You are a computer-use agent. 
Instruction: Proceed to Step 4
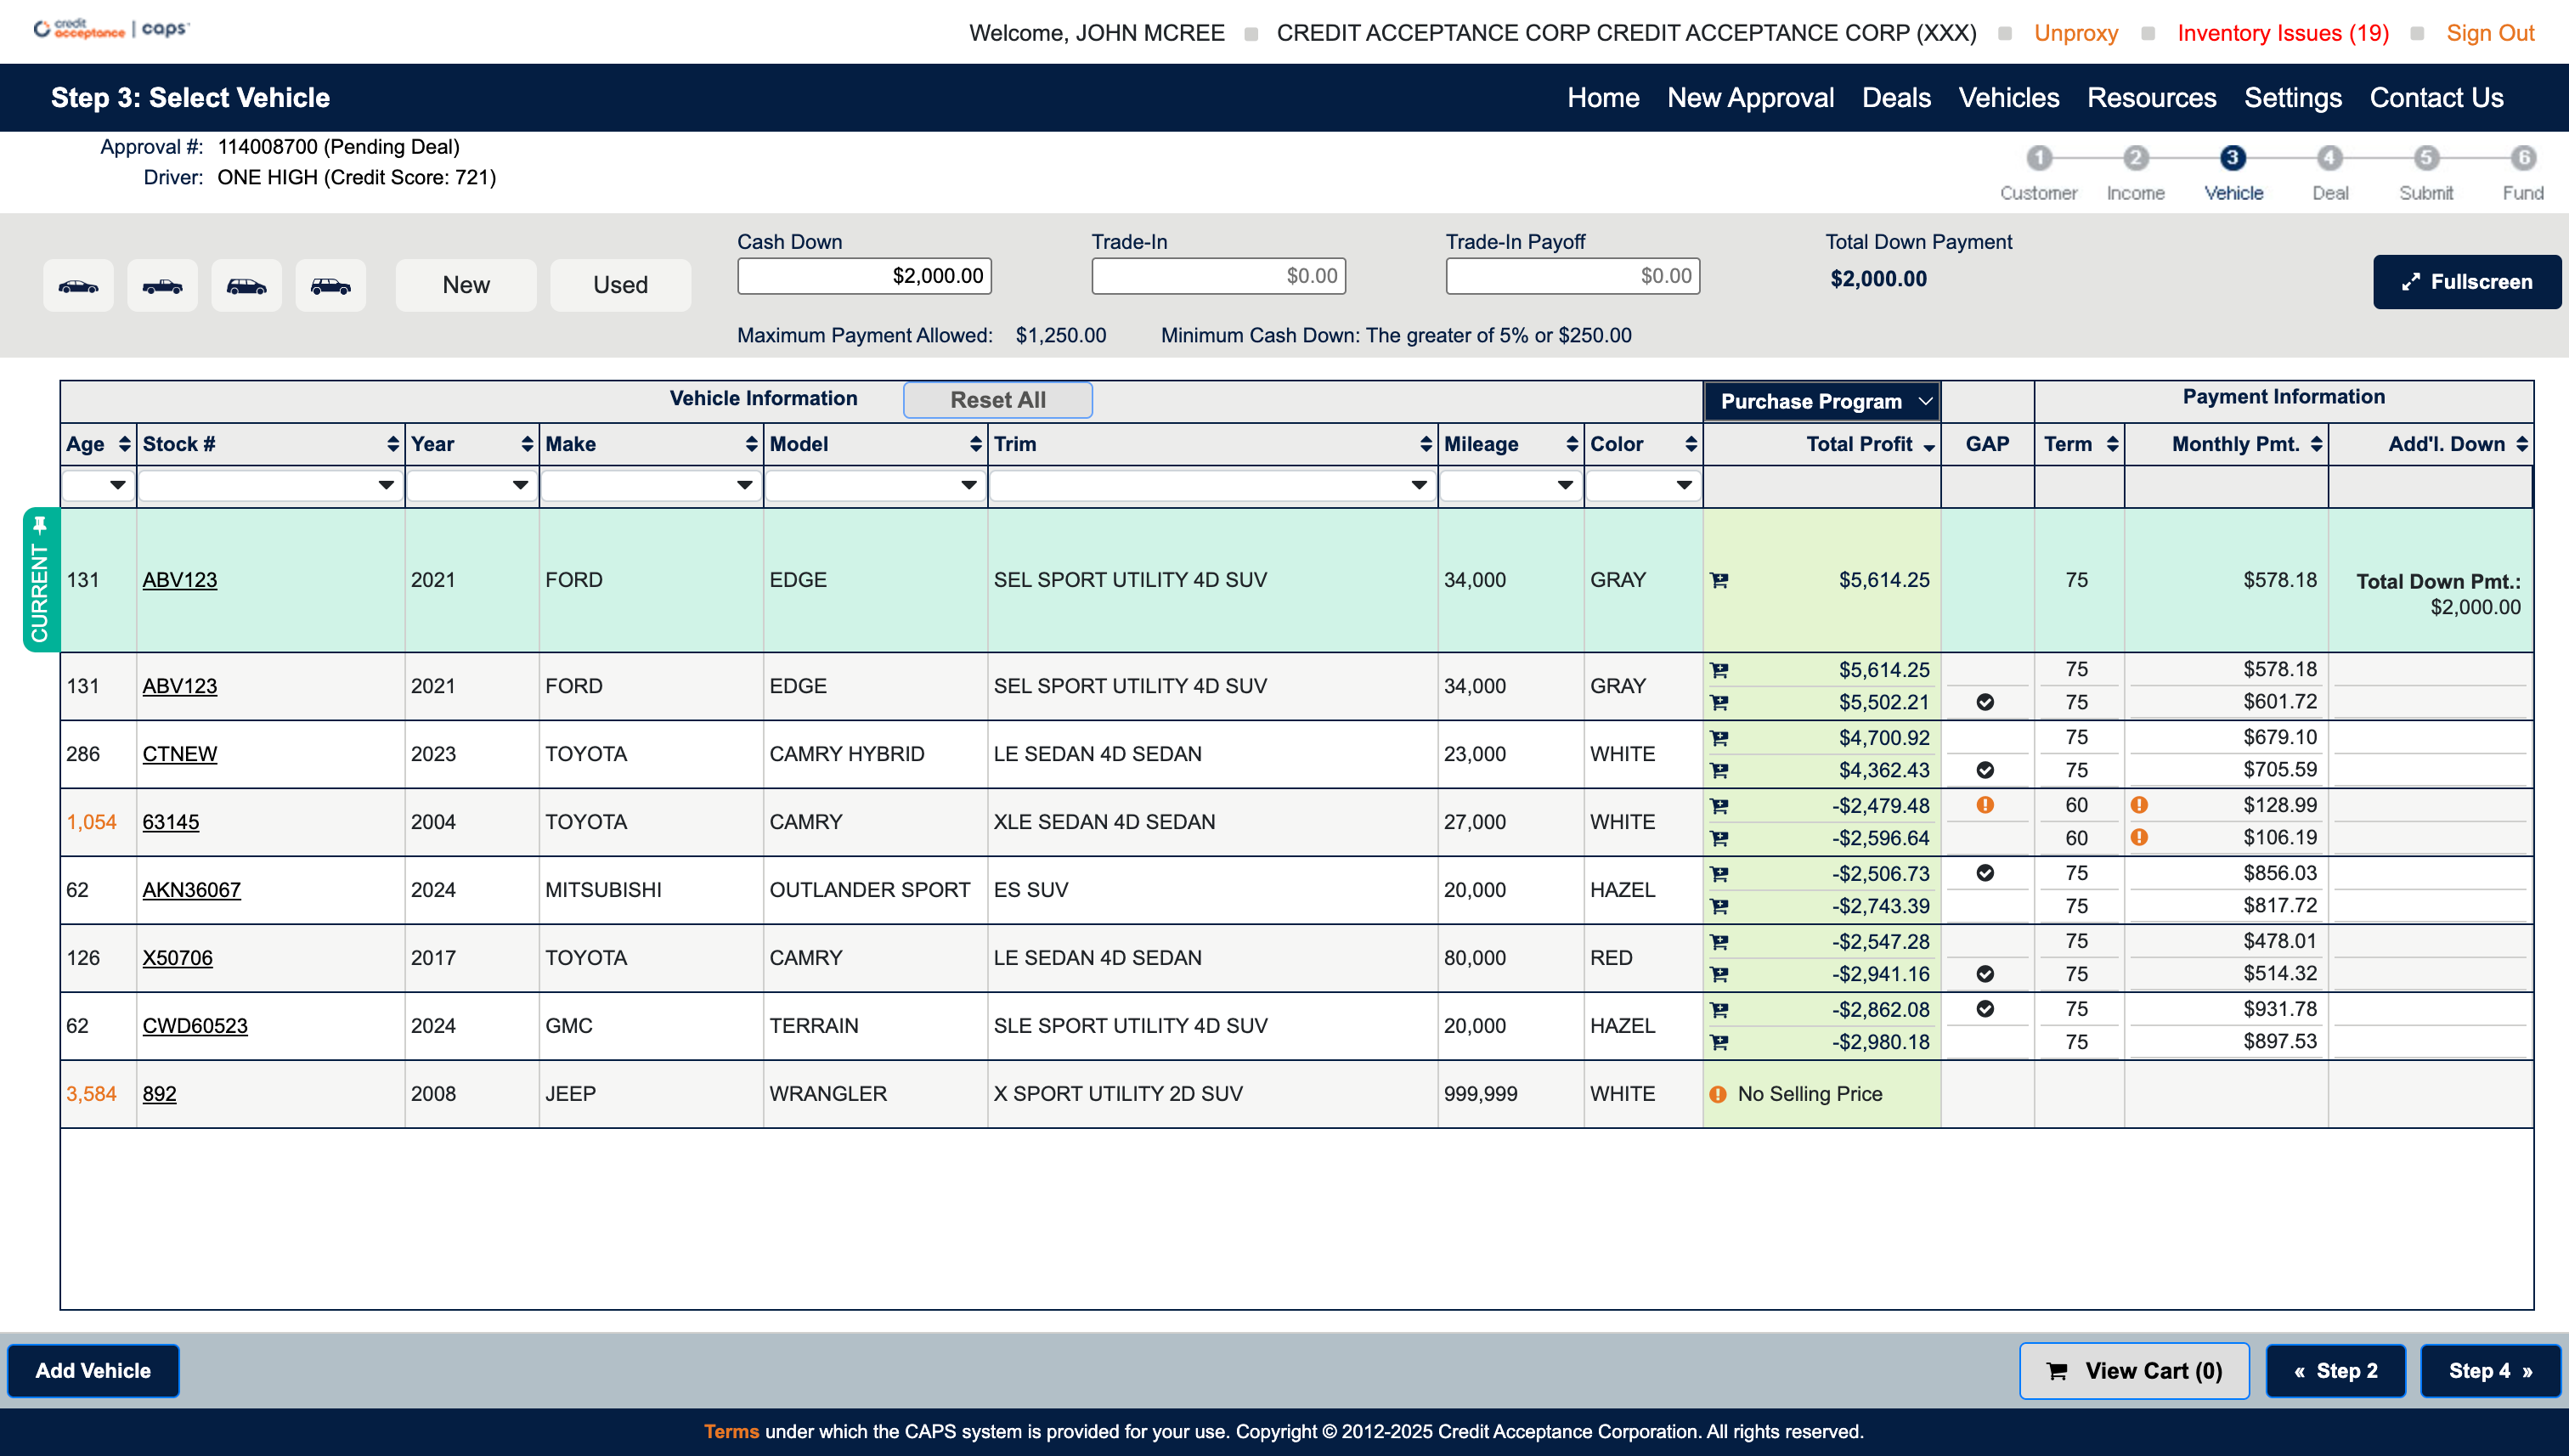pyautogui.click(x=2490, y=1371)
